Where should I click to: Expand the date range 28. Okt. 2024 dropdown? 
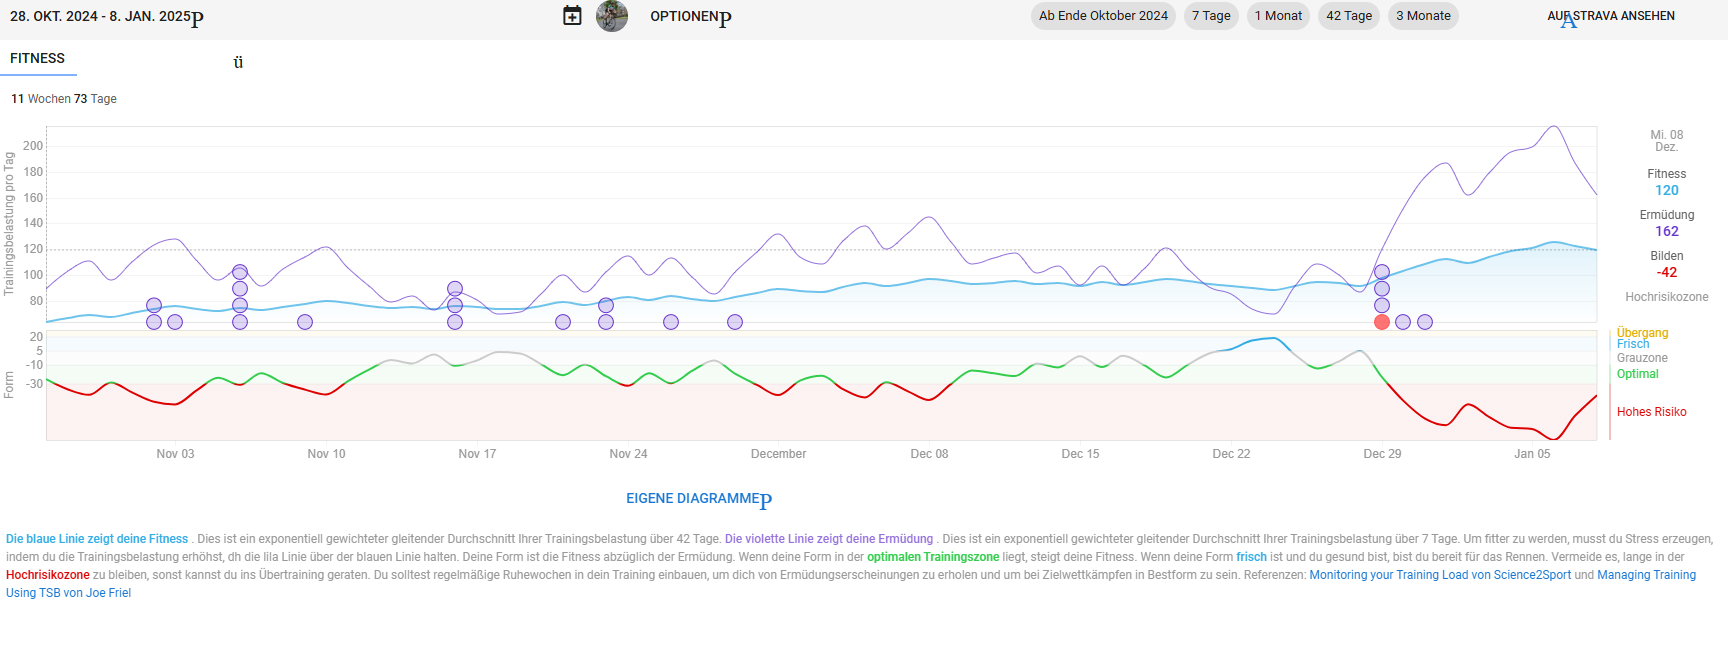[105, 16]
